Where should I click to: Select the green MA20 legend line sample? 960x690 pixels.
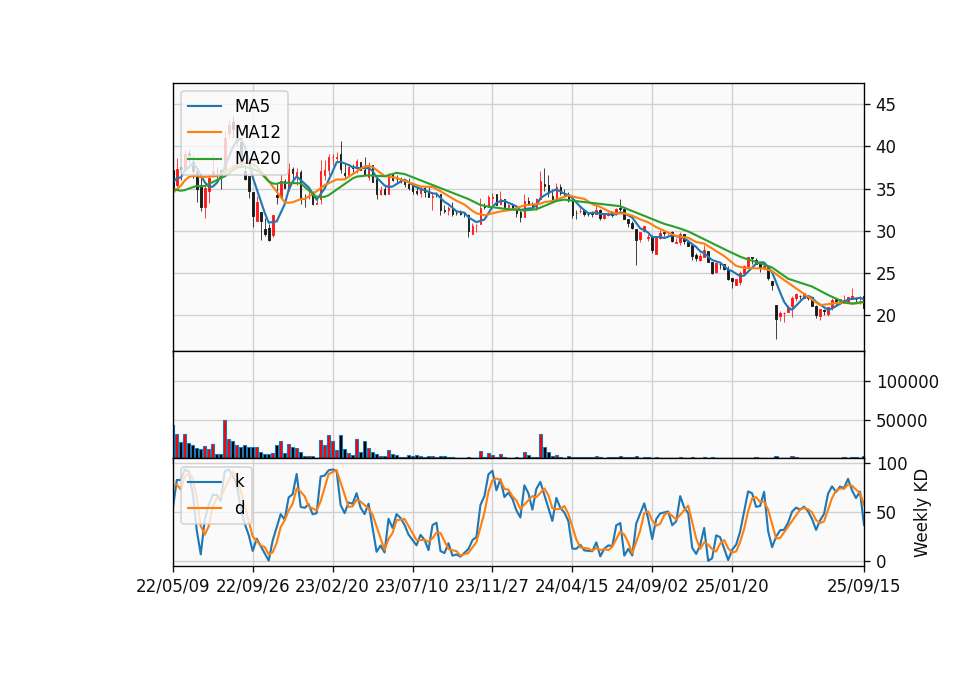click(204, 158)
